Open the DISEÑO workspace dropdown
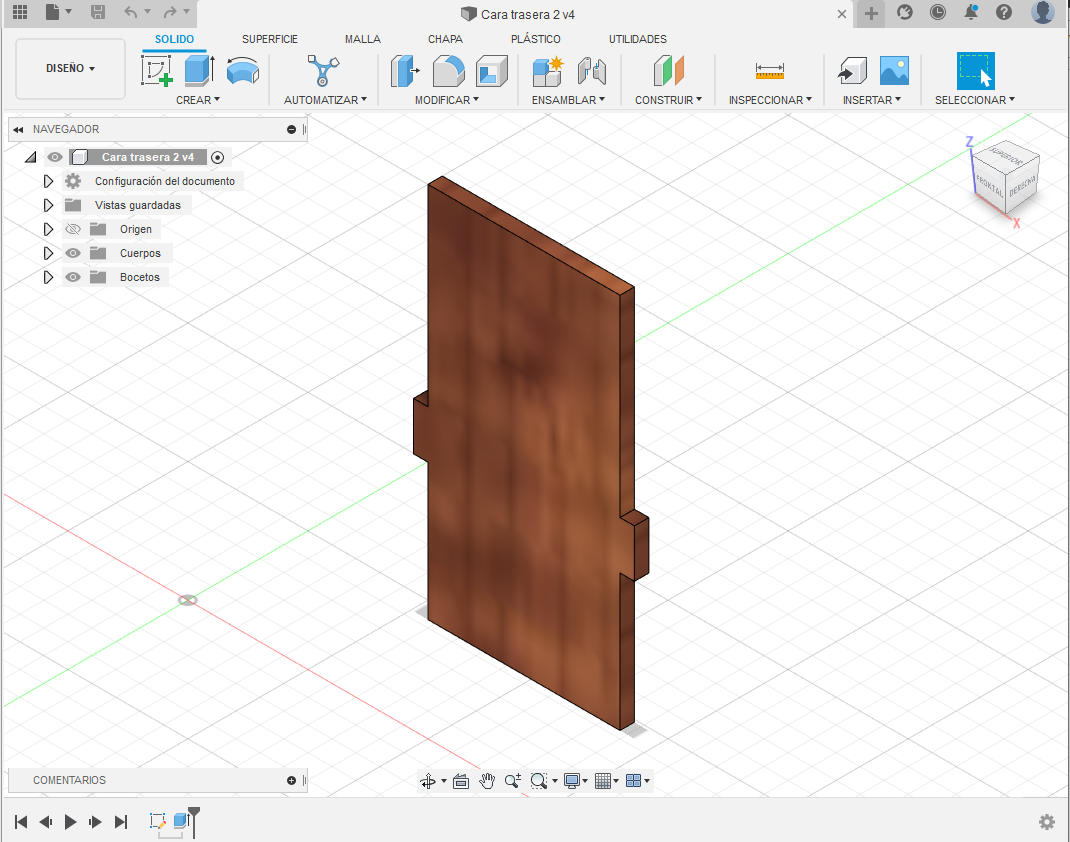This screenshot has width=1070, height=842. pos(71,69)
